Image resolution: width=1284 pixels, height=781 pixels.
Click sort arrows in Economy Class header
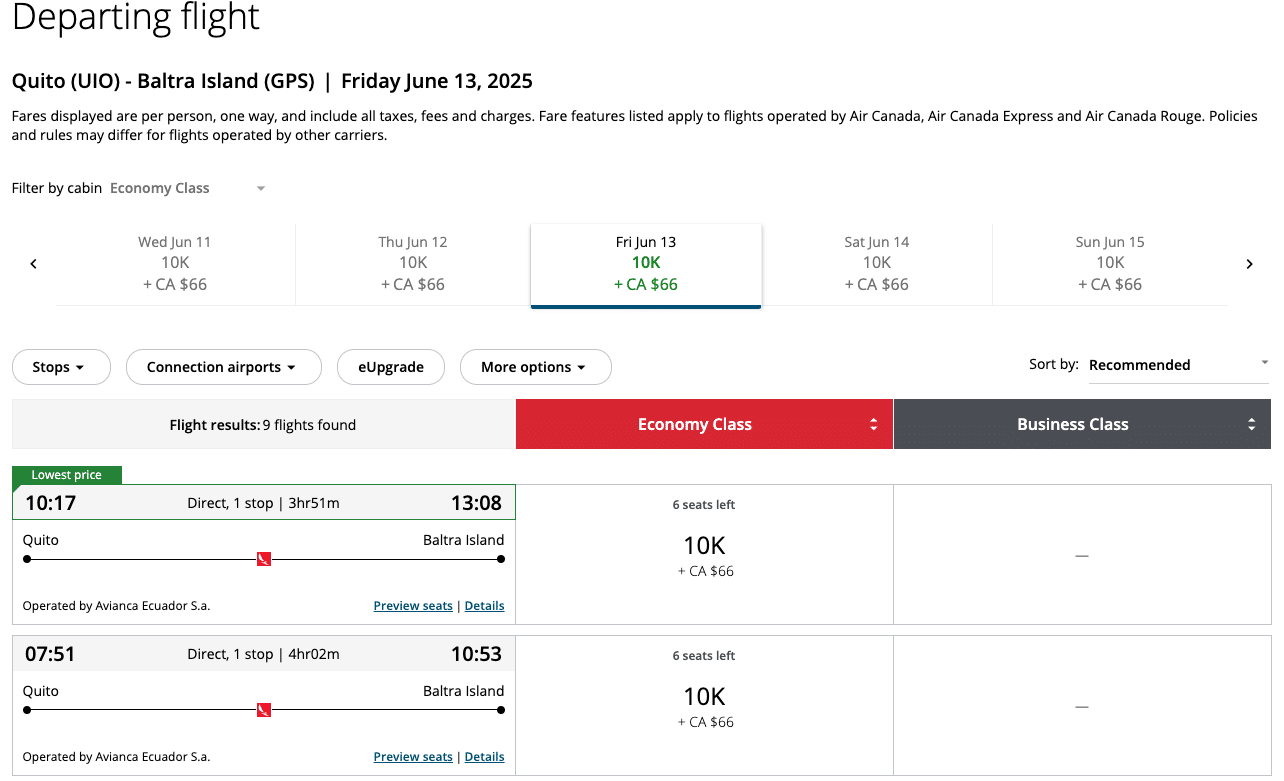(873, 425)
